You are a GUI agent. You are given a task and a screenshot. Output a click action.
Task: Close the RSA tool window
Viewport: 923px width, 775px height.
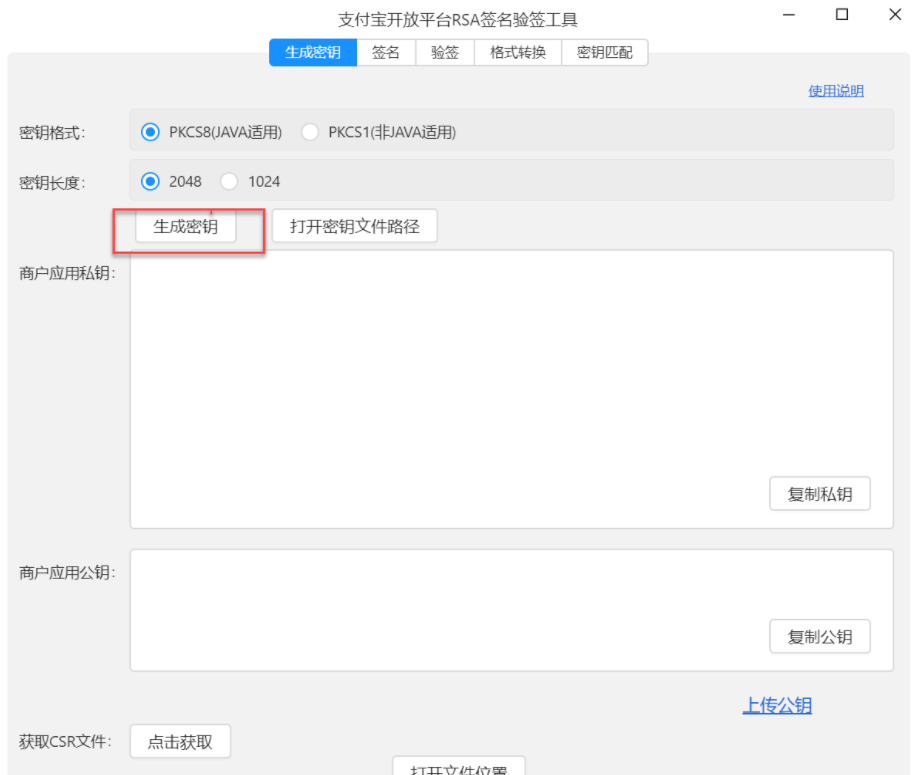coord(895,15)
